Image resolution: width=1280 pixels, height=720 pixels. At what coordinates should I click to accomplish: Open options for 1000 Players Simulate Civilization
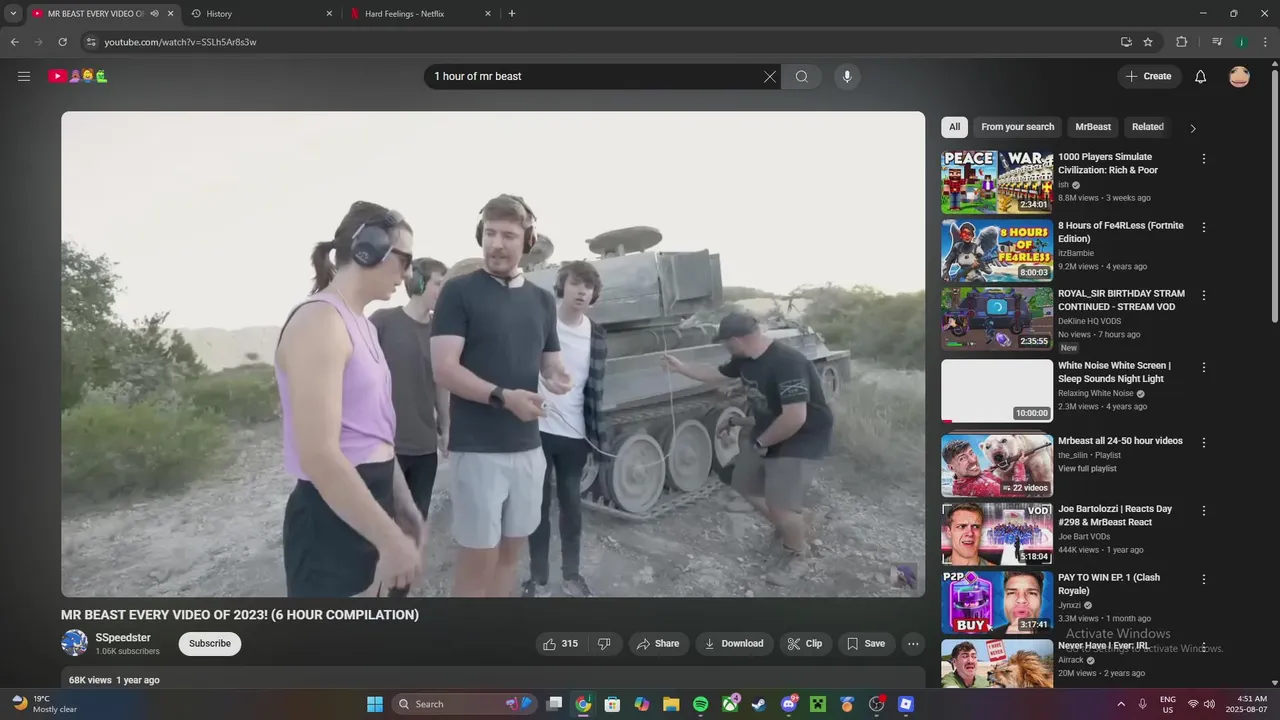(x=1204, y=159)
